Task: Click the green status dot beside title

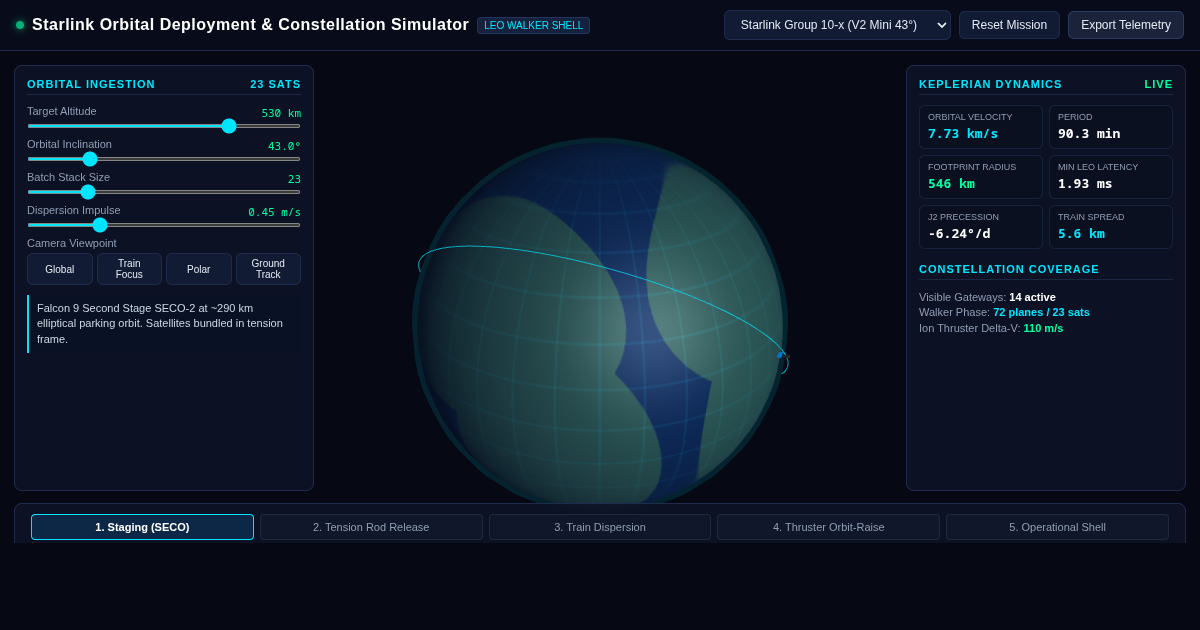Action: pos(20,25)
